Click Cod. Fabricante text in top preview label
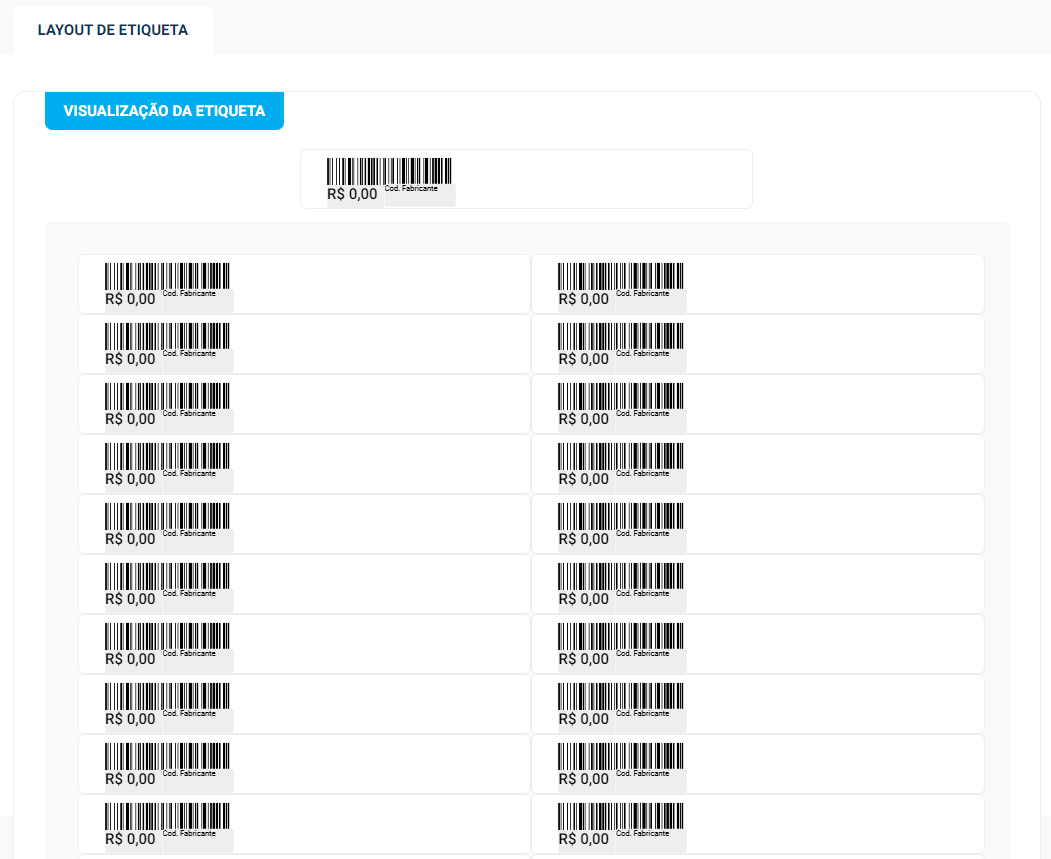 [411, 189]
